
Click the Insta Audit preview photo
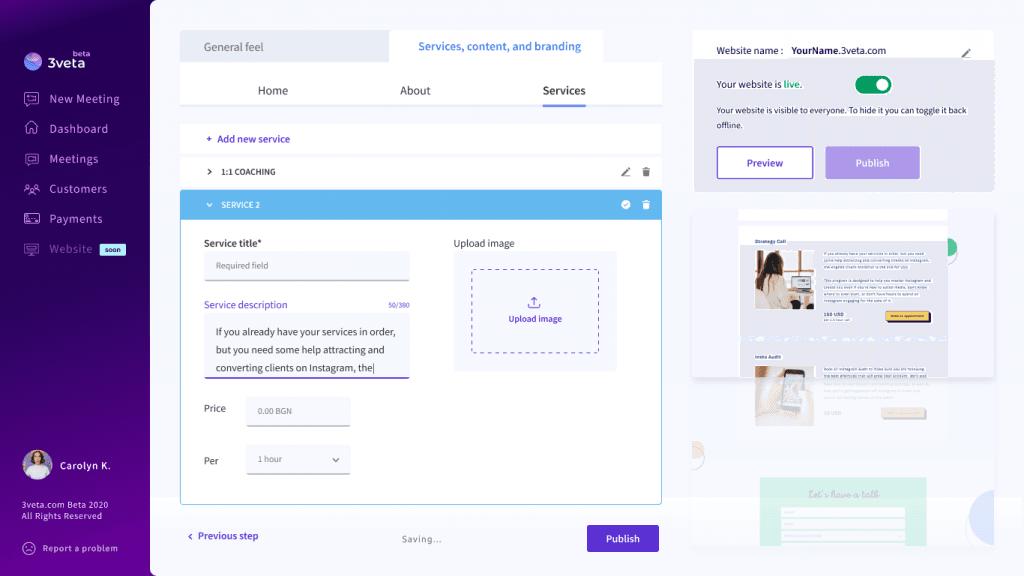point(784,396)
